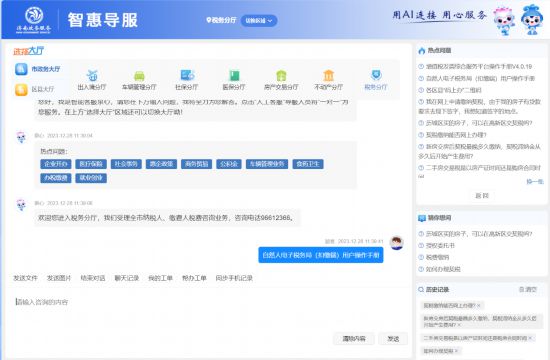The image size is (550, 360).
Task: Open 聊天记录 in the chat toolbar
Action: click(127, 278)
